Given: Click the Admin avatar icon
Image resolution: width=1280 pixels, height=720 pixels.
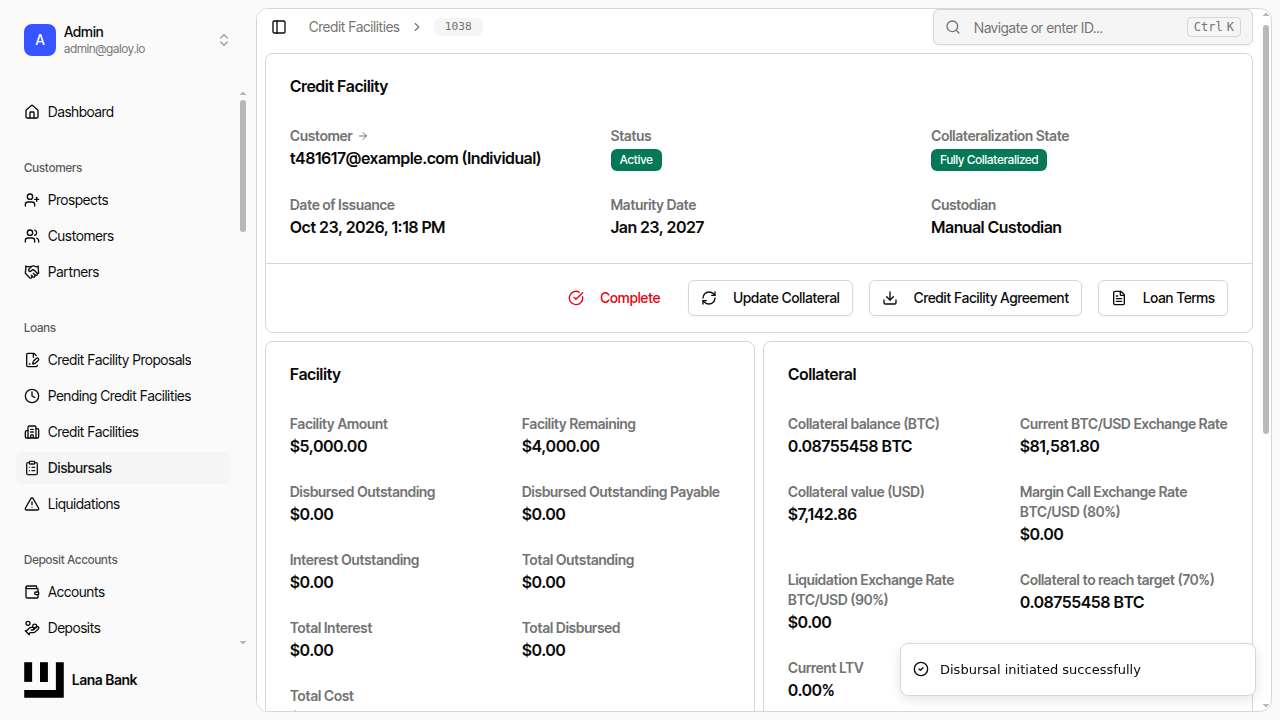Looking at the screenshot, I should point(40,40).
